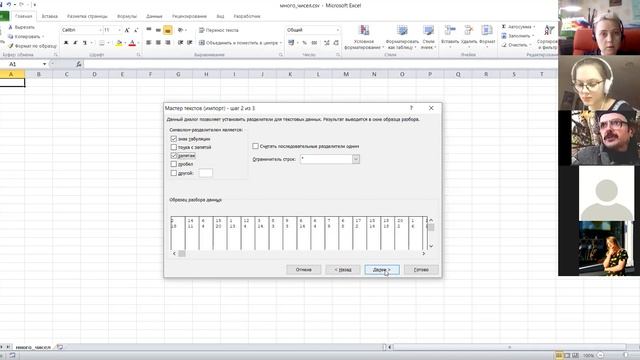Click the Cut (Вырезать) command
This screenshot has width=640, height=360.
[22, 27]
